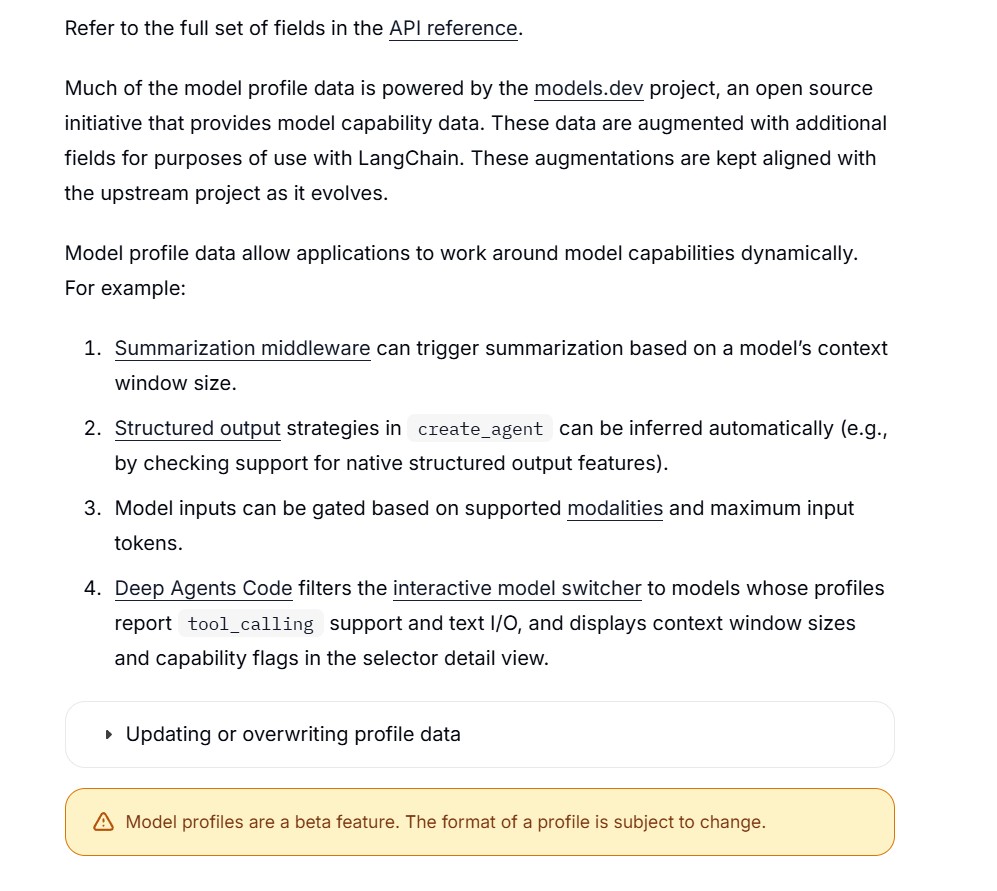Click the warning triangle icon in beta notice
Viewport: 997px width, 891px height.
103,822
